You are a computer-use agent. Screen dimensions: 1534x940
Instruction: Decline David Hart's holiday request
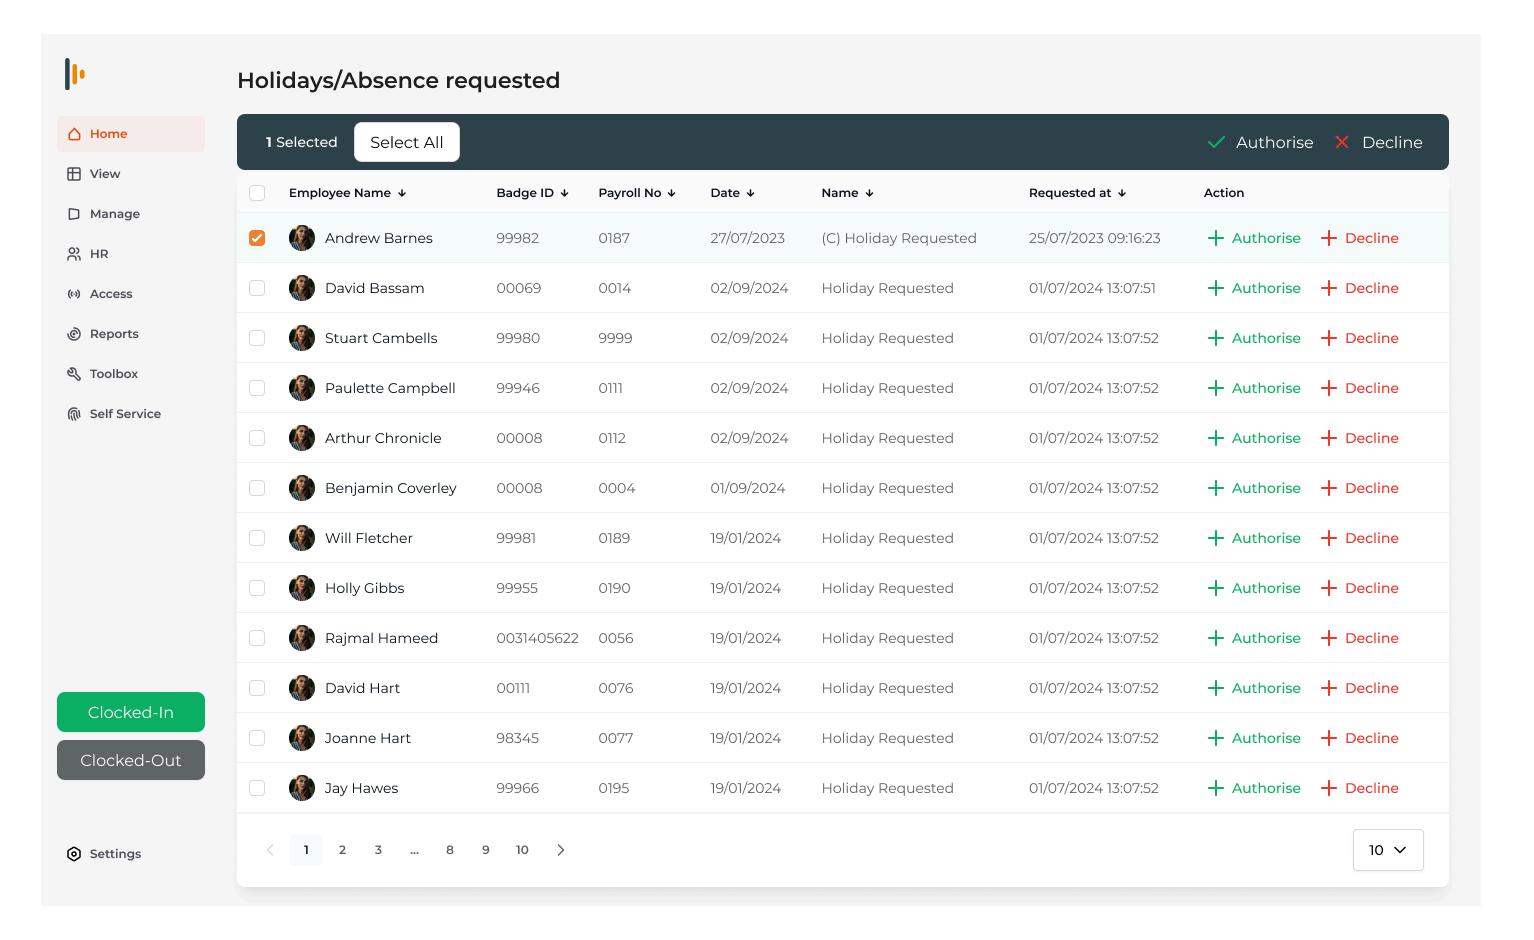pos(1360,688)
